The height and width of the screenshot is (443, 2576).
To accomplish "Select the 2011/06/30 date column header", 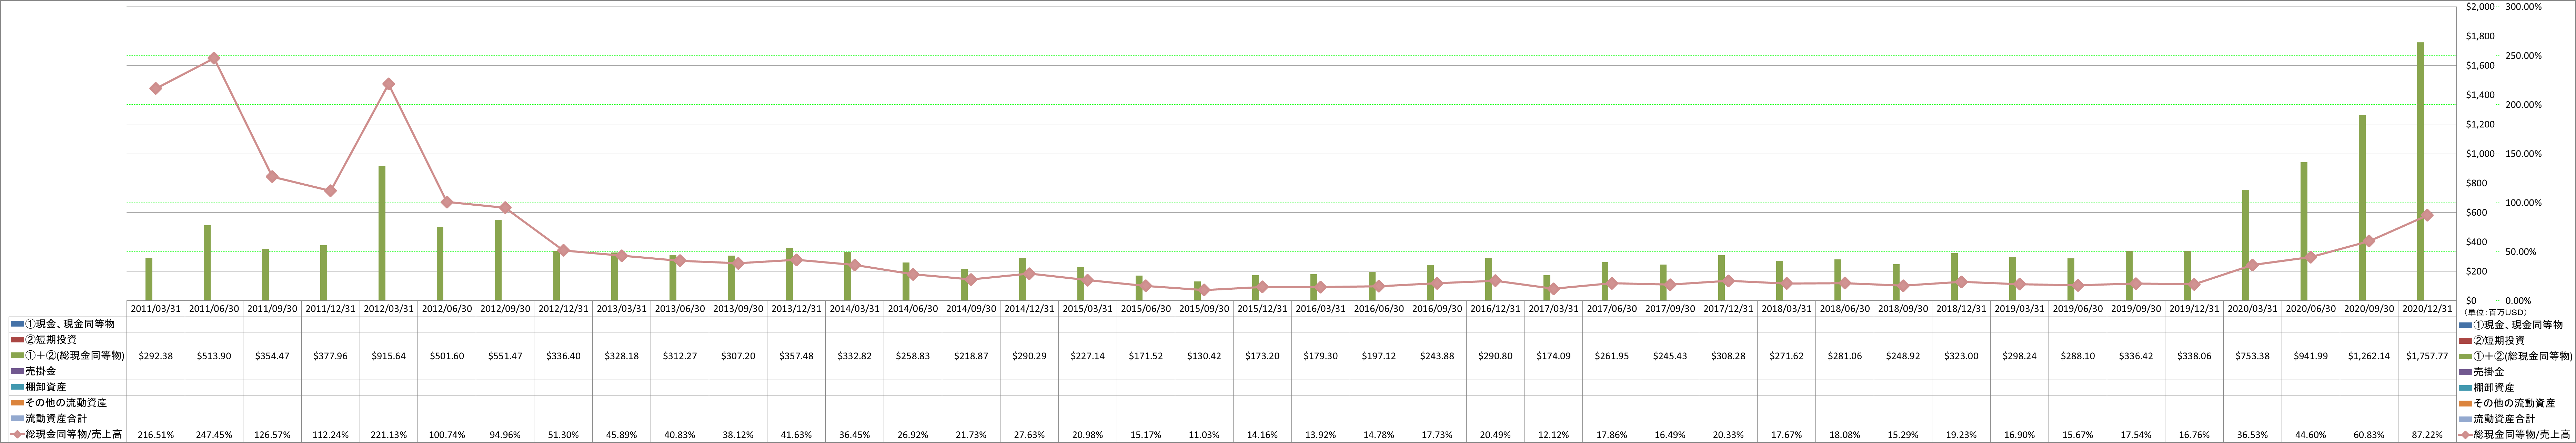I will tap(214, 309).
